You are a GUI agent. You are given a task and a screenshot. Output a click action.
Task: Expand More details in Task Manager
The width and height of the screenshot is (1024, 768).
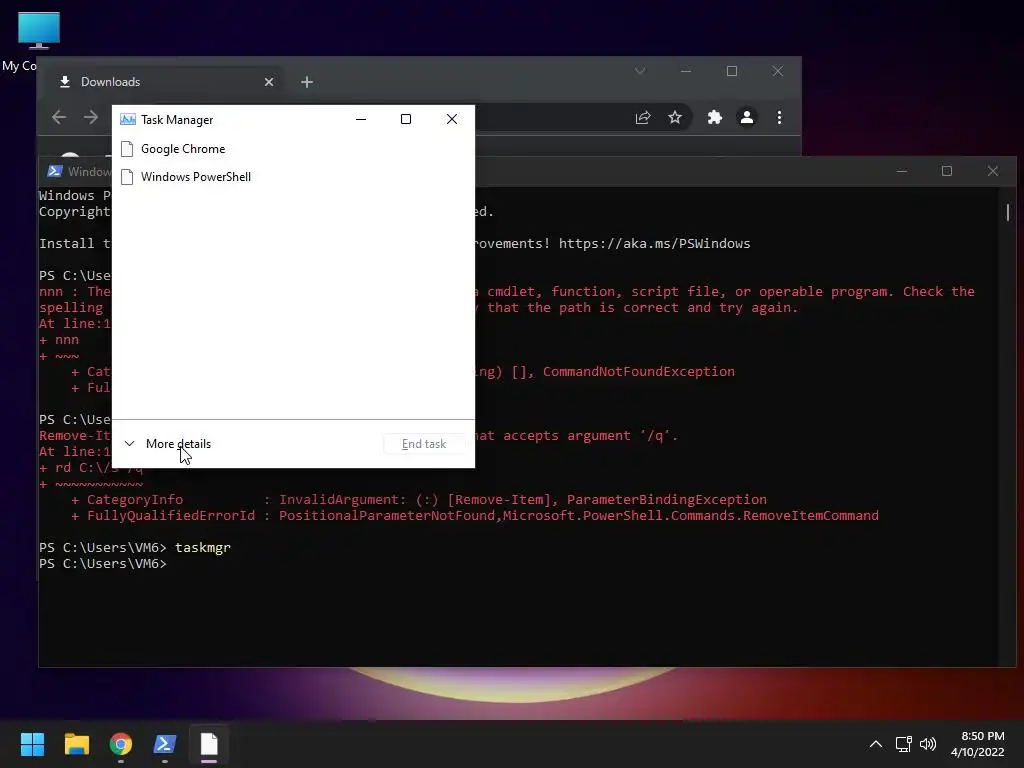point(168,444)
